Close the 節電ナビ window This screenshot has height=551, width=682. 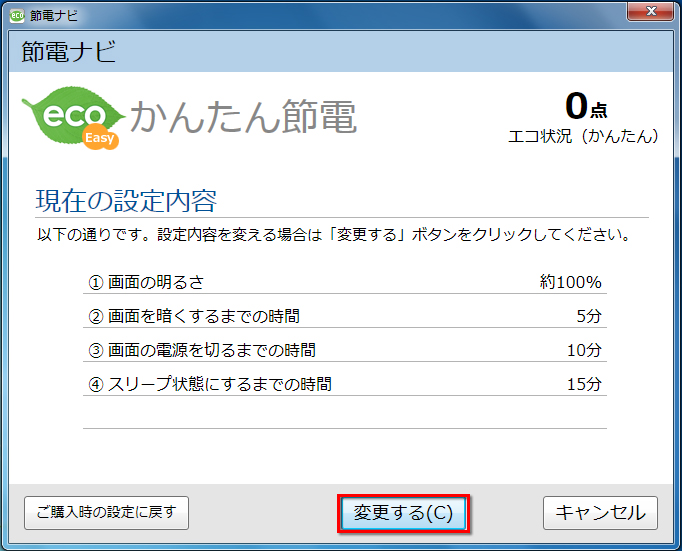[x=651, y=11]
